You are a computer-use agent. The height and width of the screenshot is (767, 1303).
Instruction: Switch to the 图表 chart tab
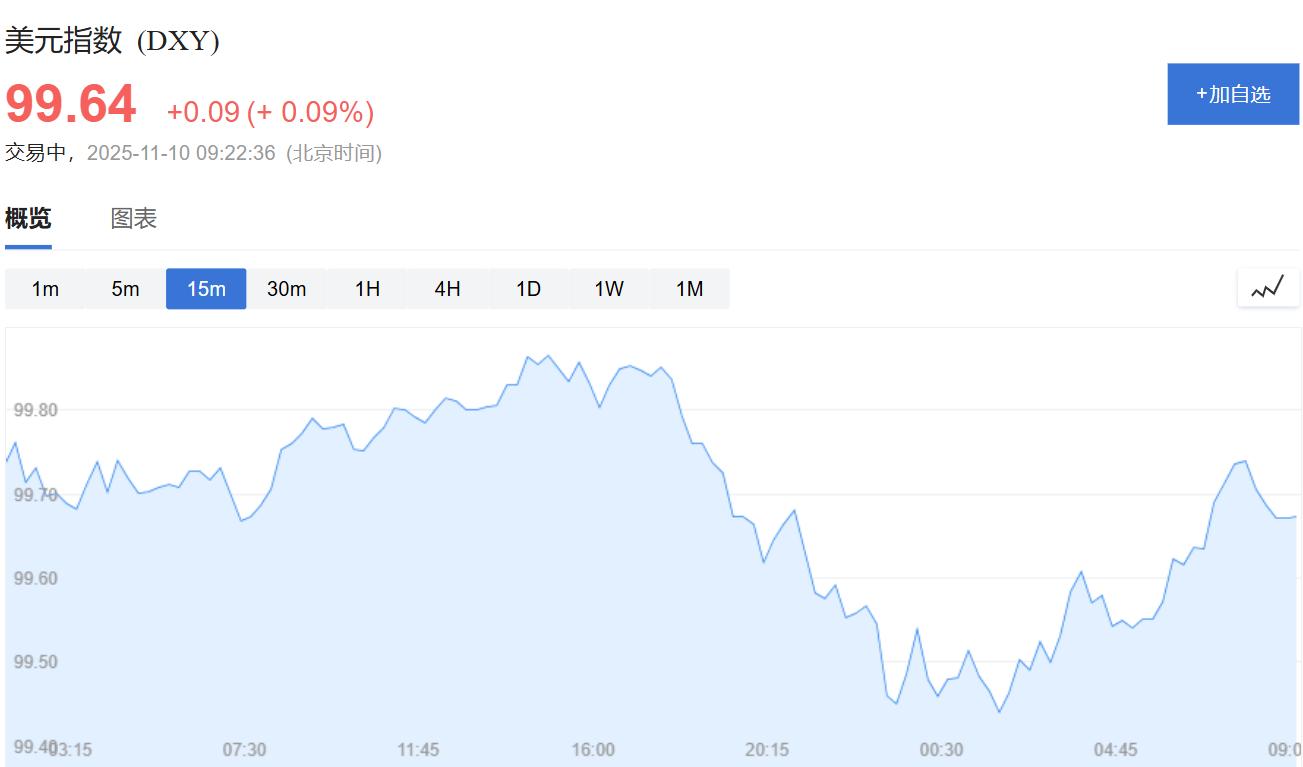134,218
